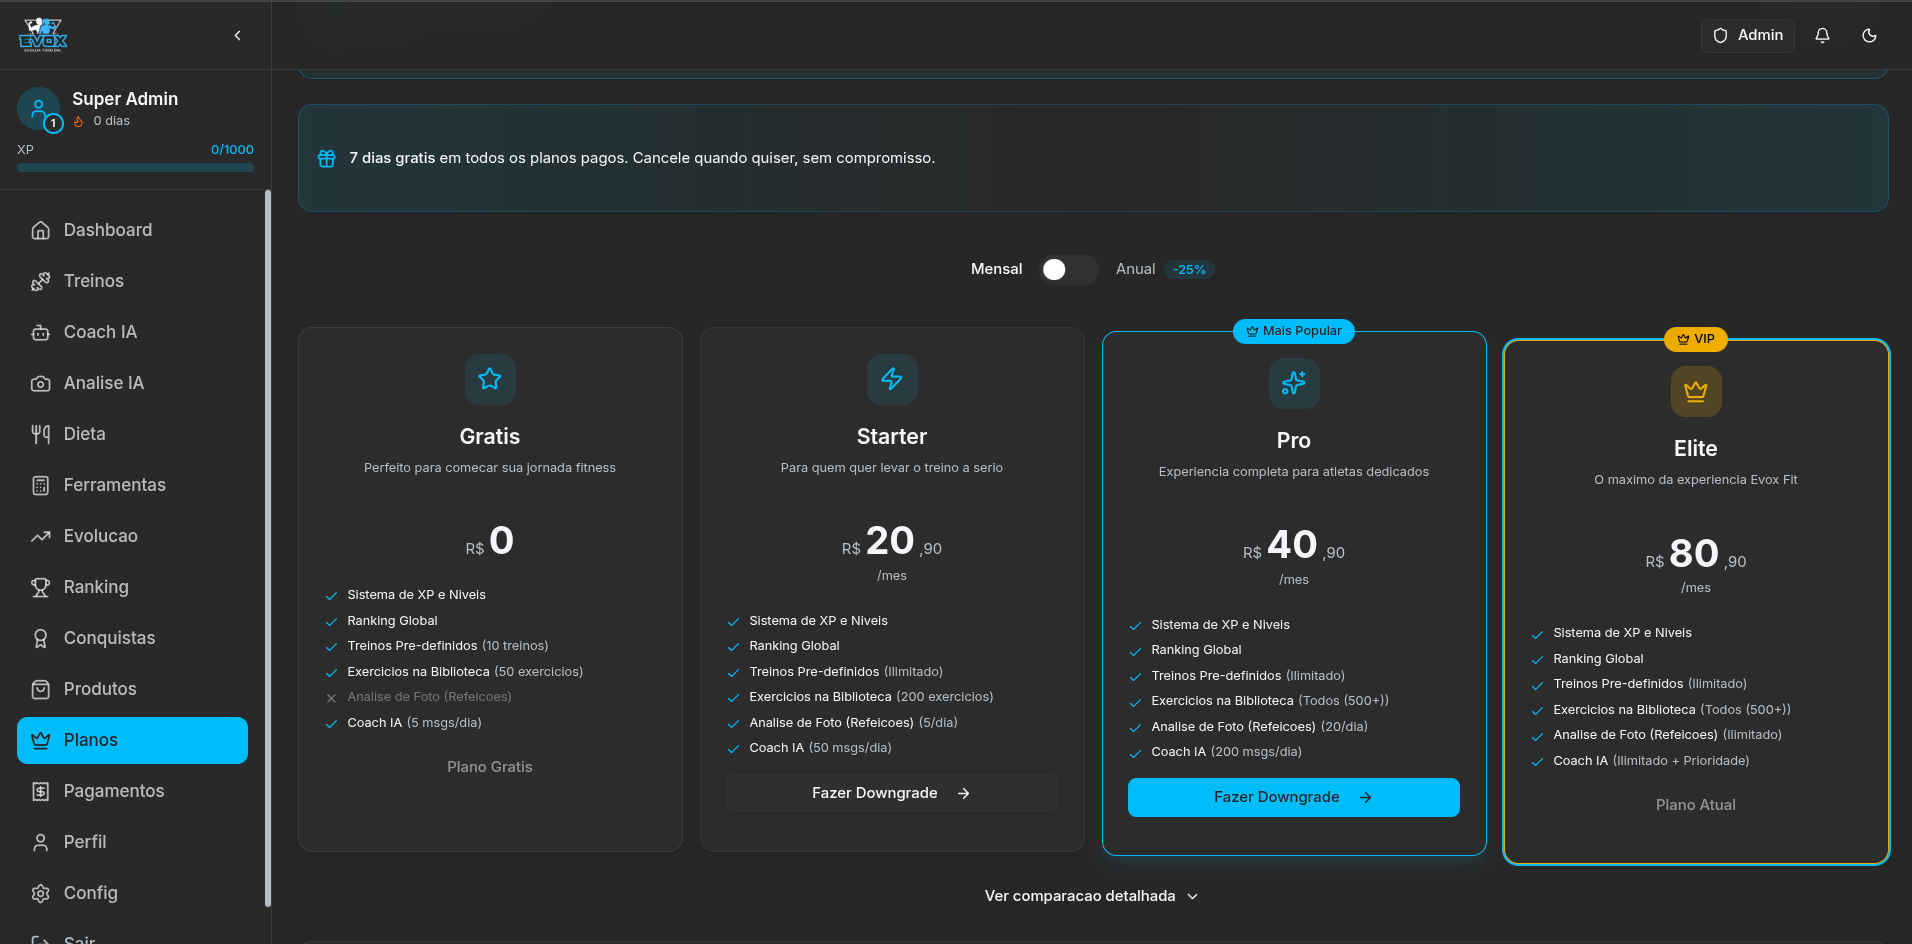
Task: Open Dashboard from the sidebar
Action: pyautogui.click(x=132, y=230)
